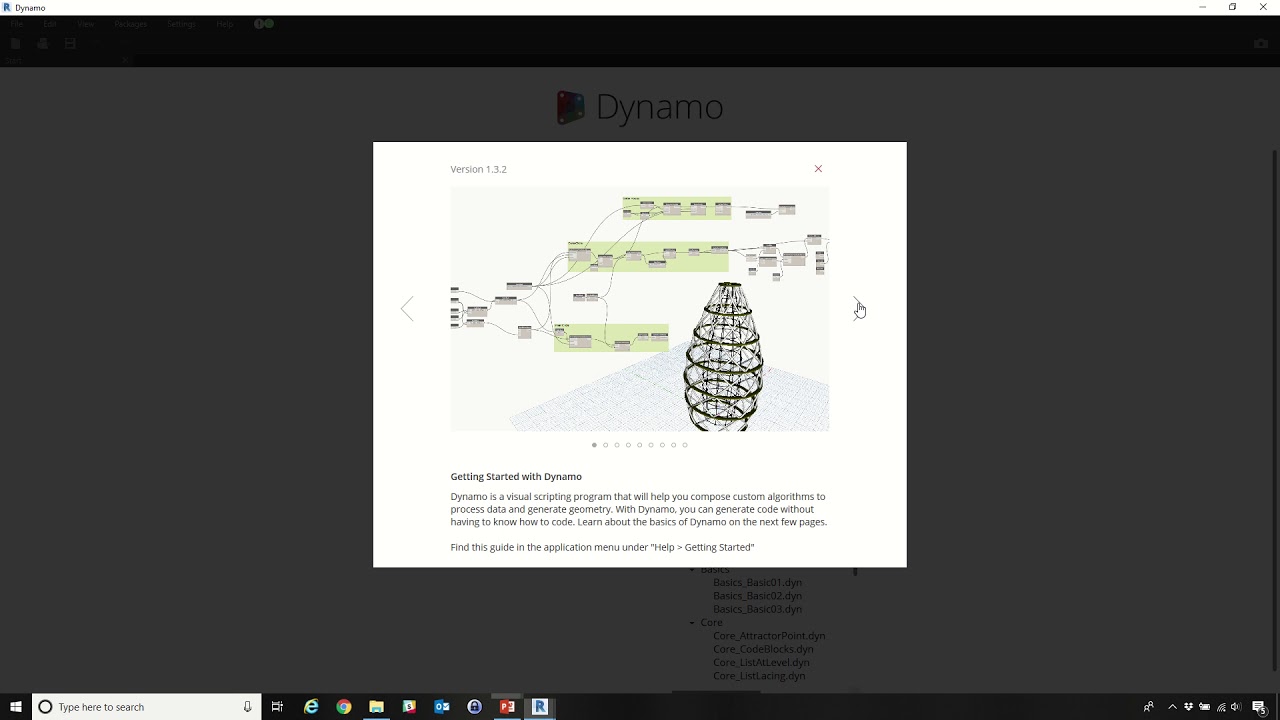
Task: Click the New file toolbar icon
Action: click(15, 44)
